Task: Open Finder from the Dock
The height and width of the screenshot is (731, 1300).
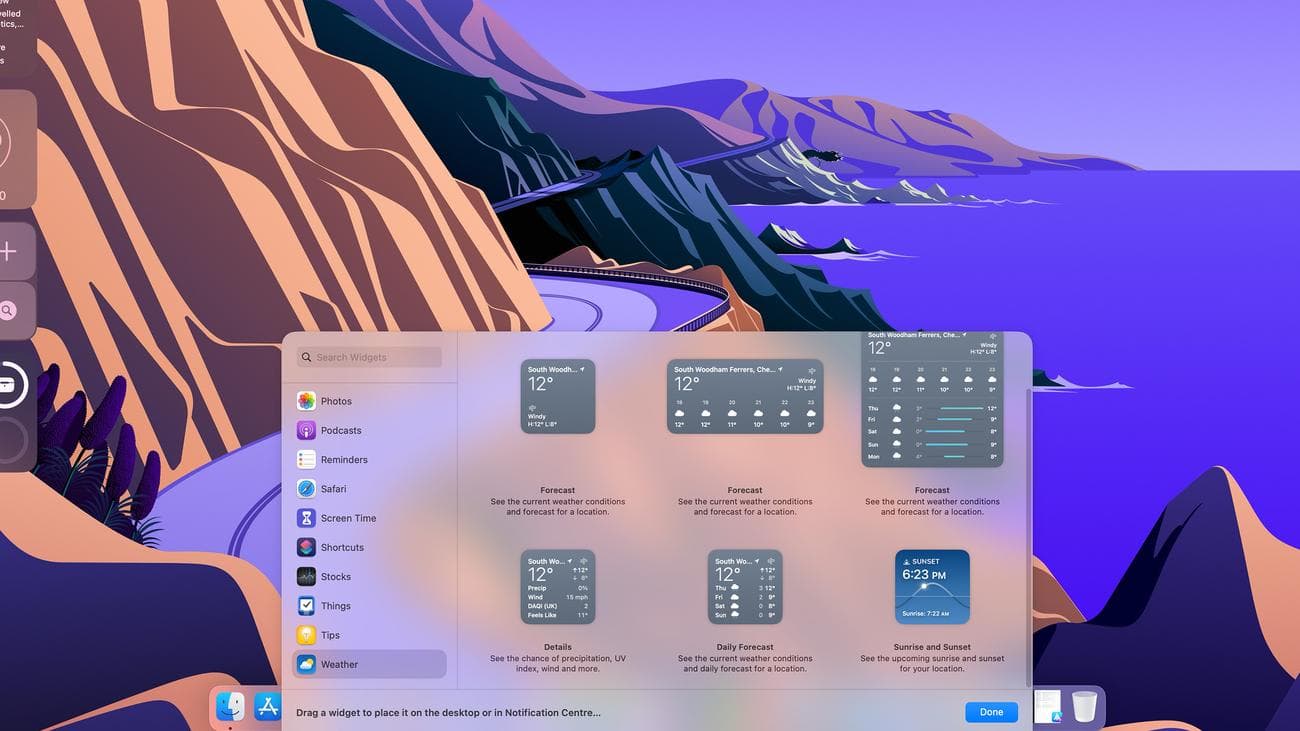Action: coord(229,706)
